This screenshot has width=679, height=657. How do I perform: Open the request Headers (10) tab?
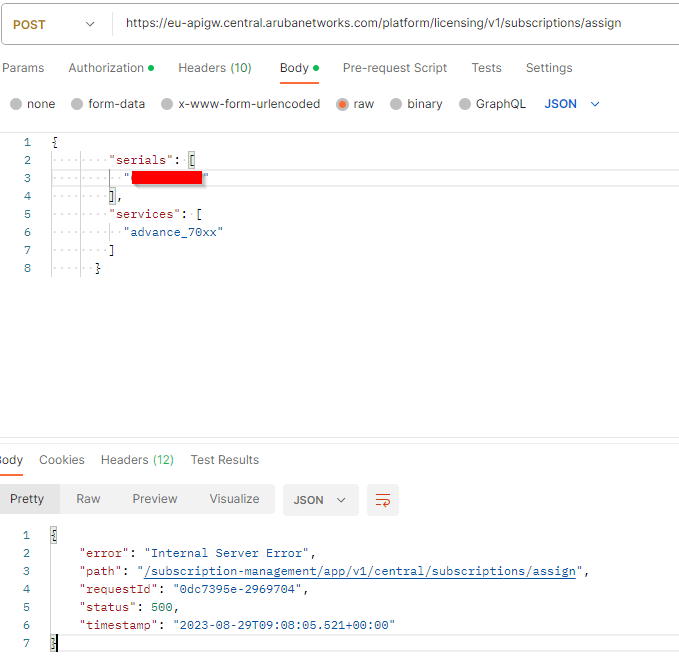215,68
